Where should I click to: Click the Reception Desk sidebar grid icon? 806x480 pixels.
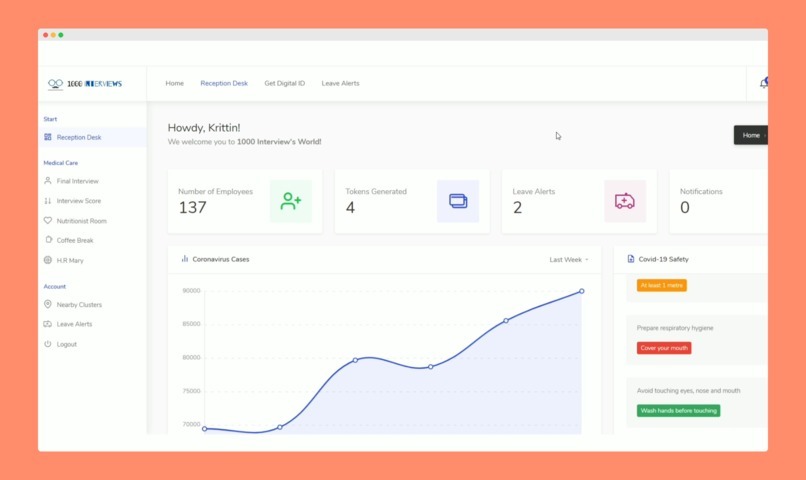[x=48, y=137]
